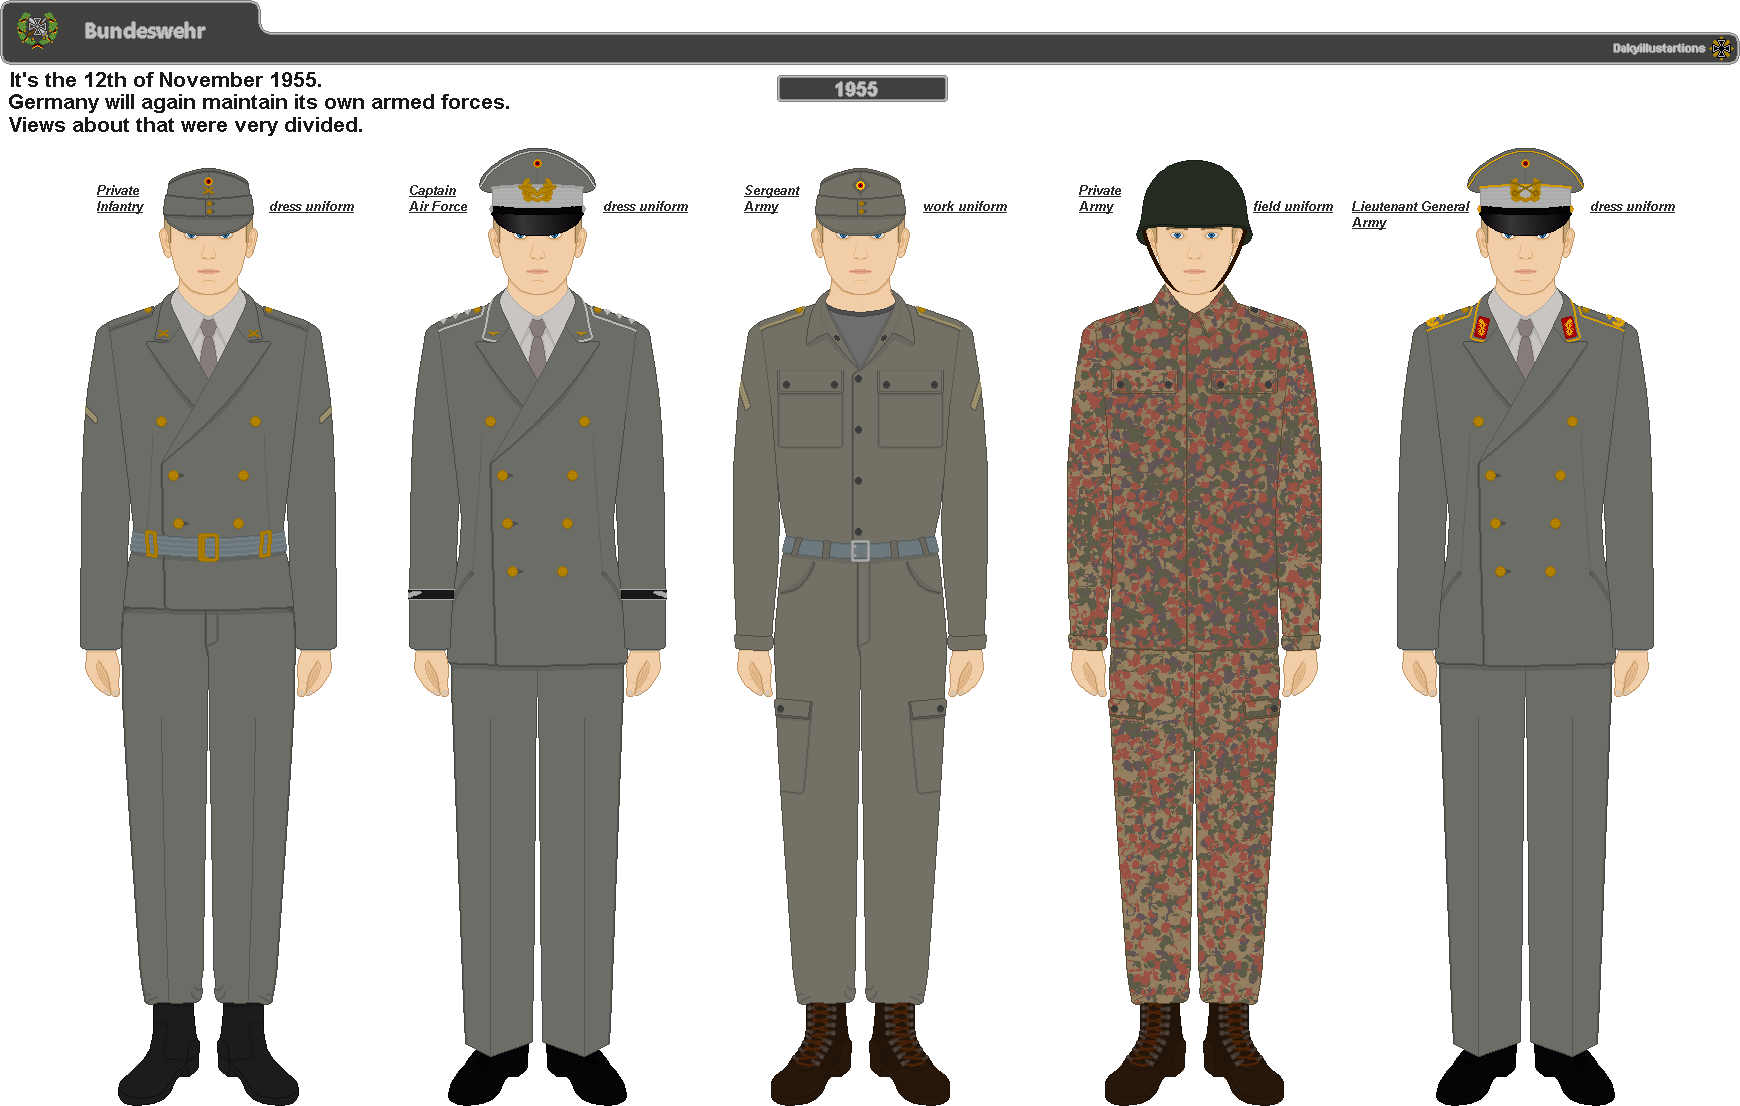1740x1106 pixels.
Task: Click the camouflage field trousers
Action: click(x=1194, y=825)
